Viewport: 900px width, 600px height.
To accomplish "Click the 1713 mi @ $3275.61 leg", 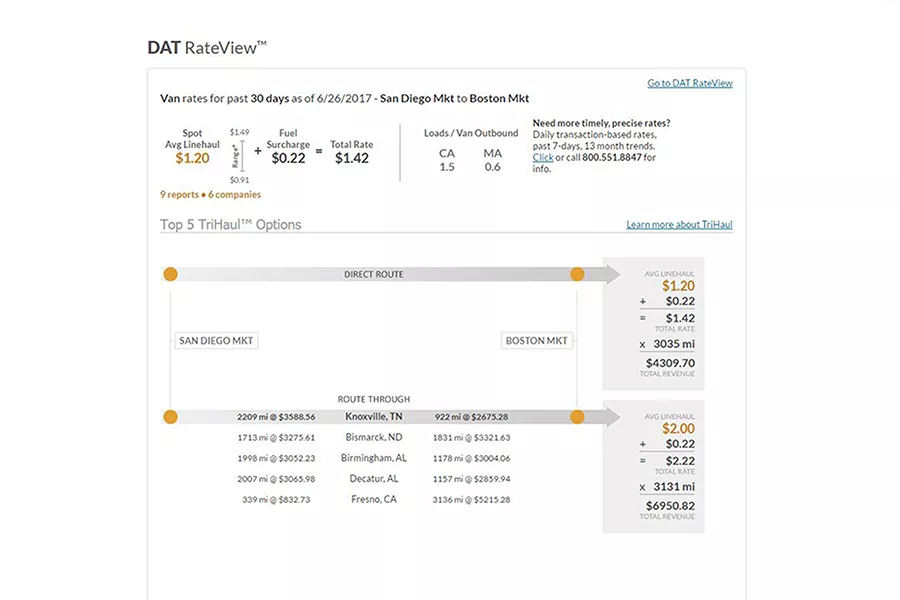I will point(276,438).
